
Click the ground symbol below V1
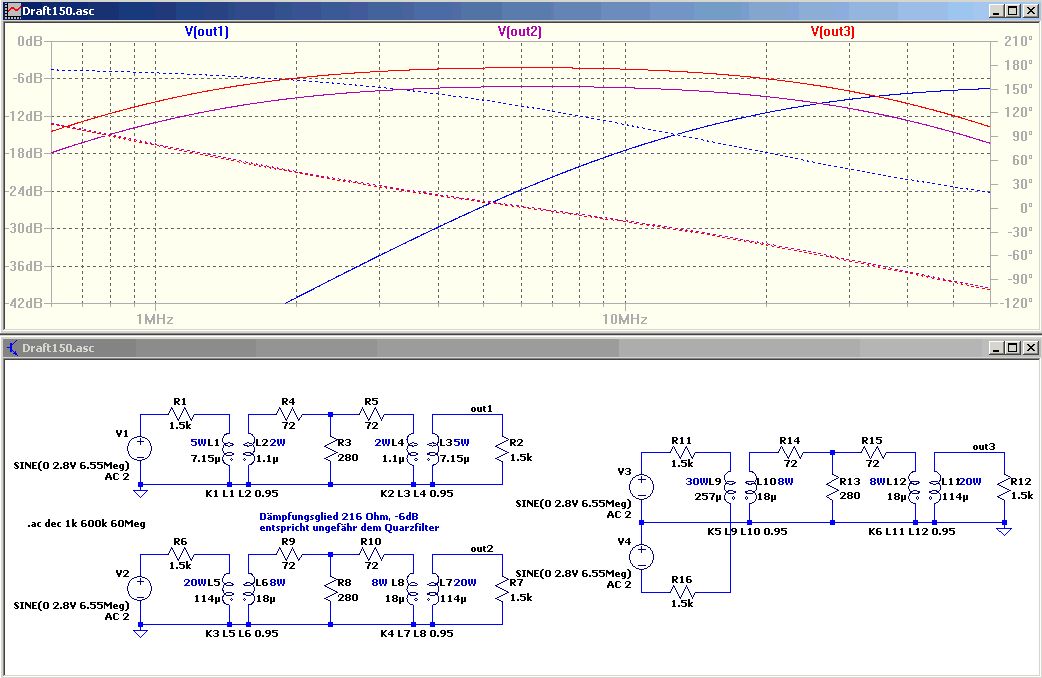pos(140,493)
